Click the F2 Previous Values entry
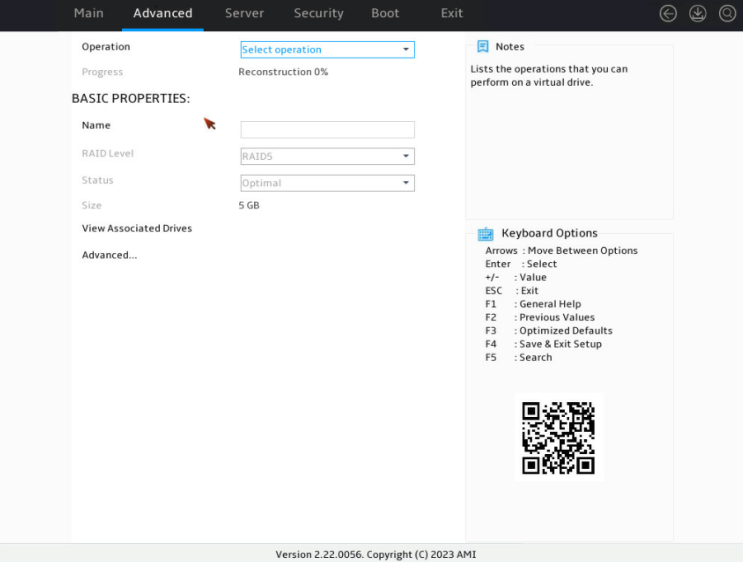This screenshot has width=743, height=562. coord(540,317)
